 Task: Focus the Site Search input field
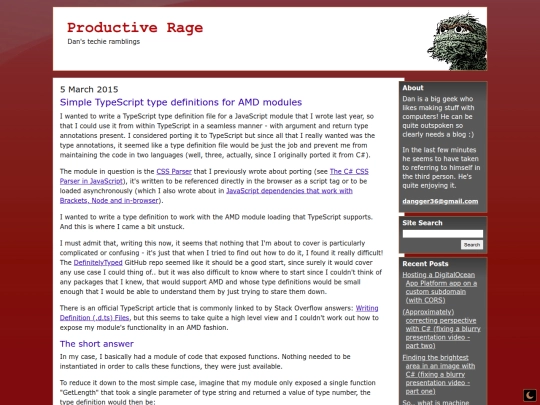click(x=443, y=234)
